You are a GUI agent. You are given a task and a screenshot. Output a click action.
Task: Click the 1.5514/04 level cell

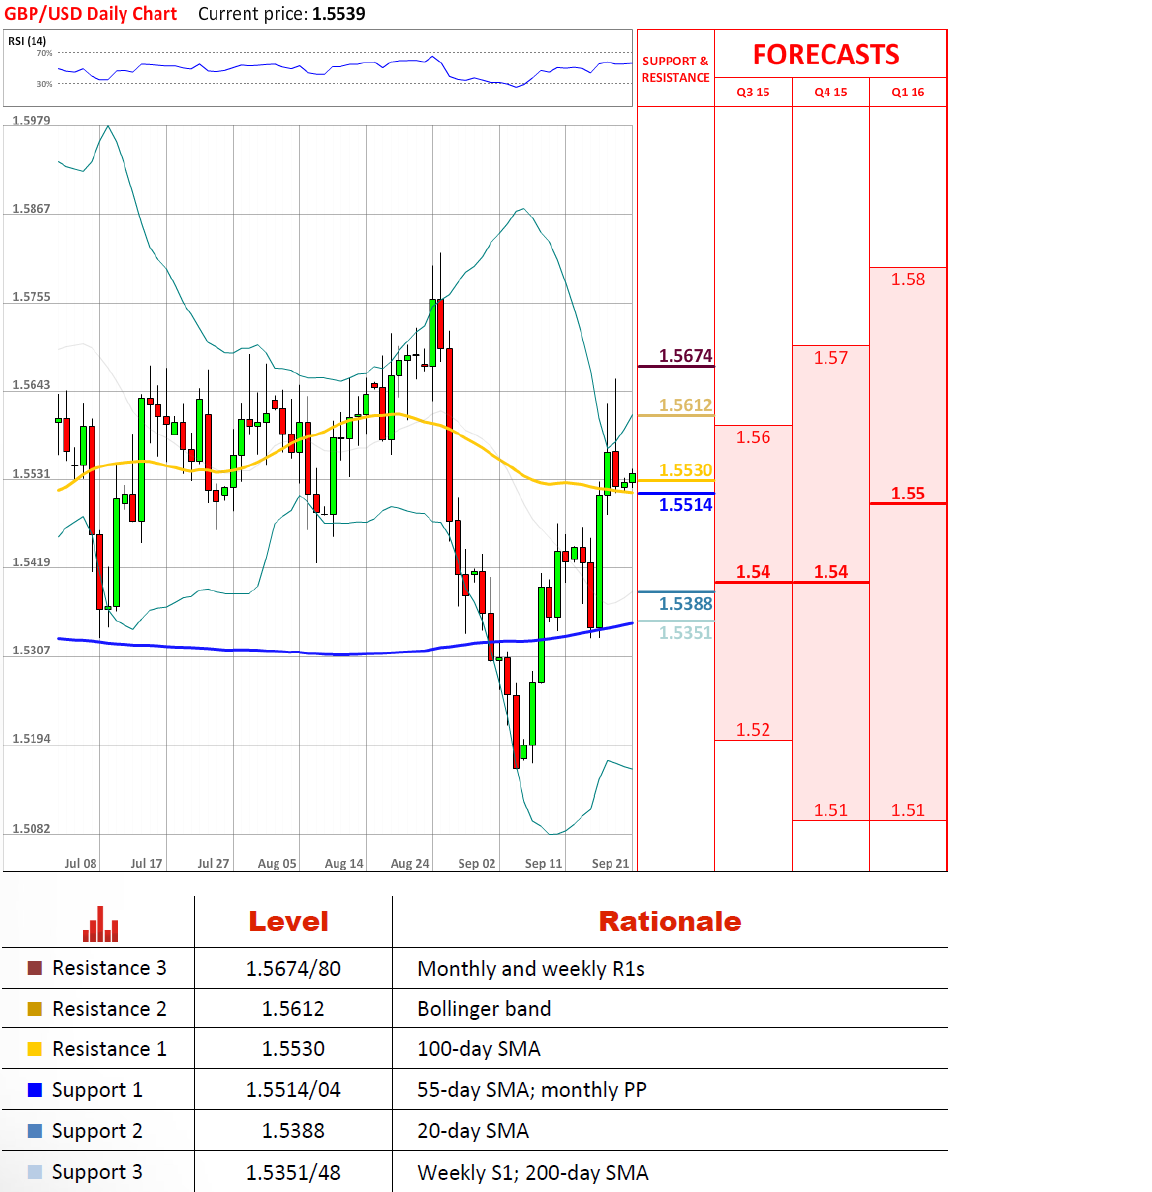pyautogui.click(x=293, y=1090)
